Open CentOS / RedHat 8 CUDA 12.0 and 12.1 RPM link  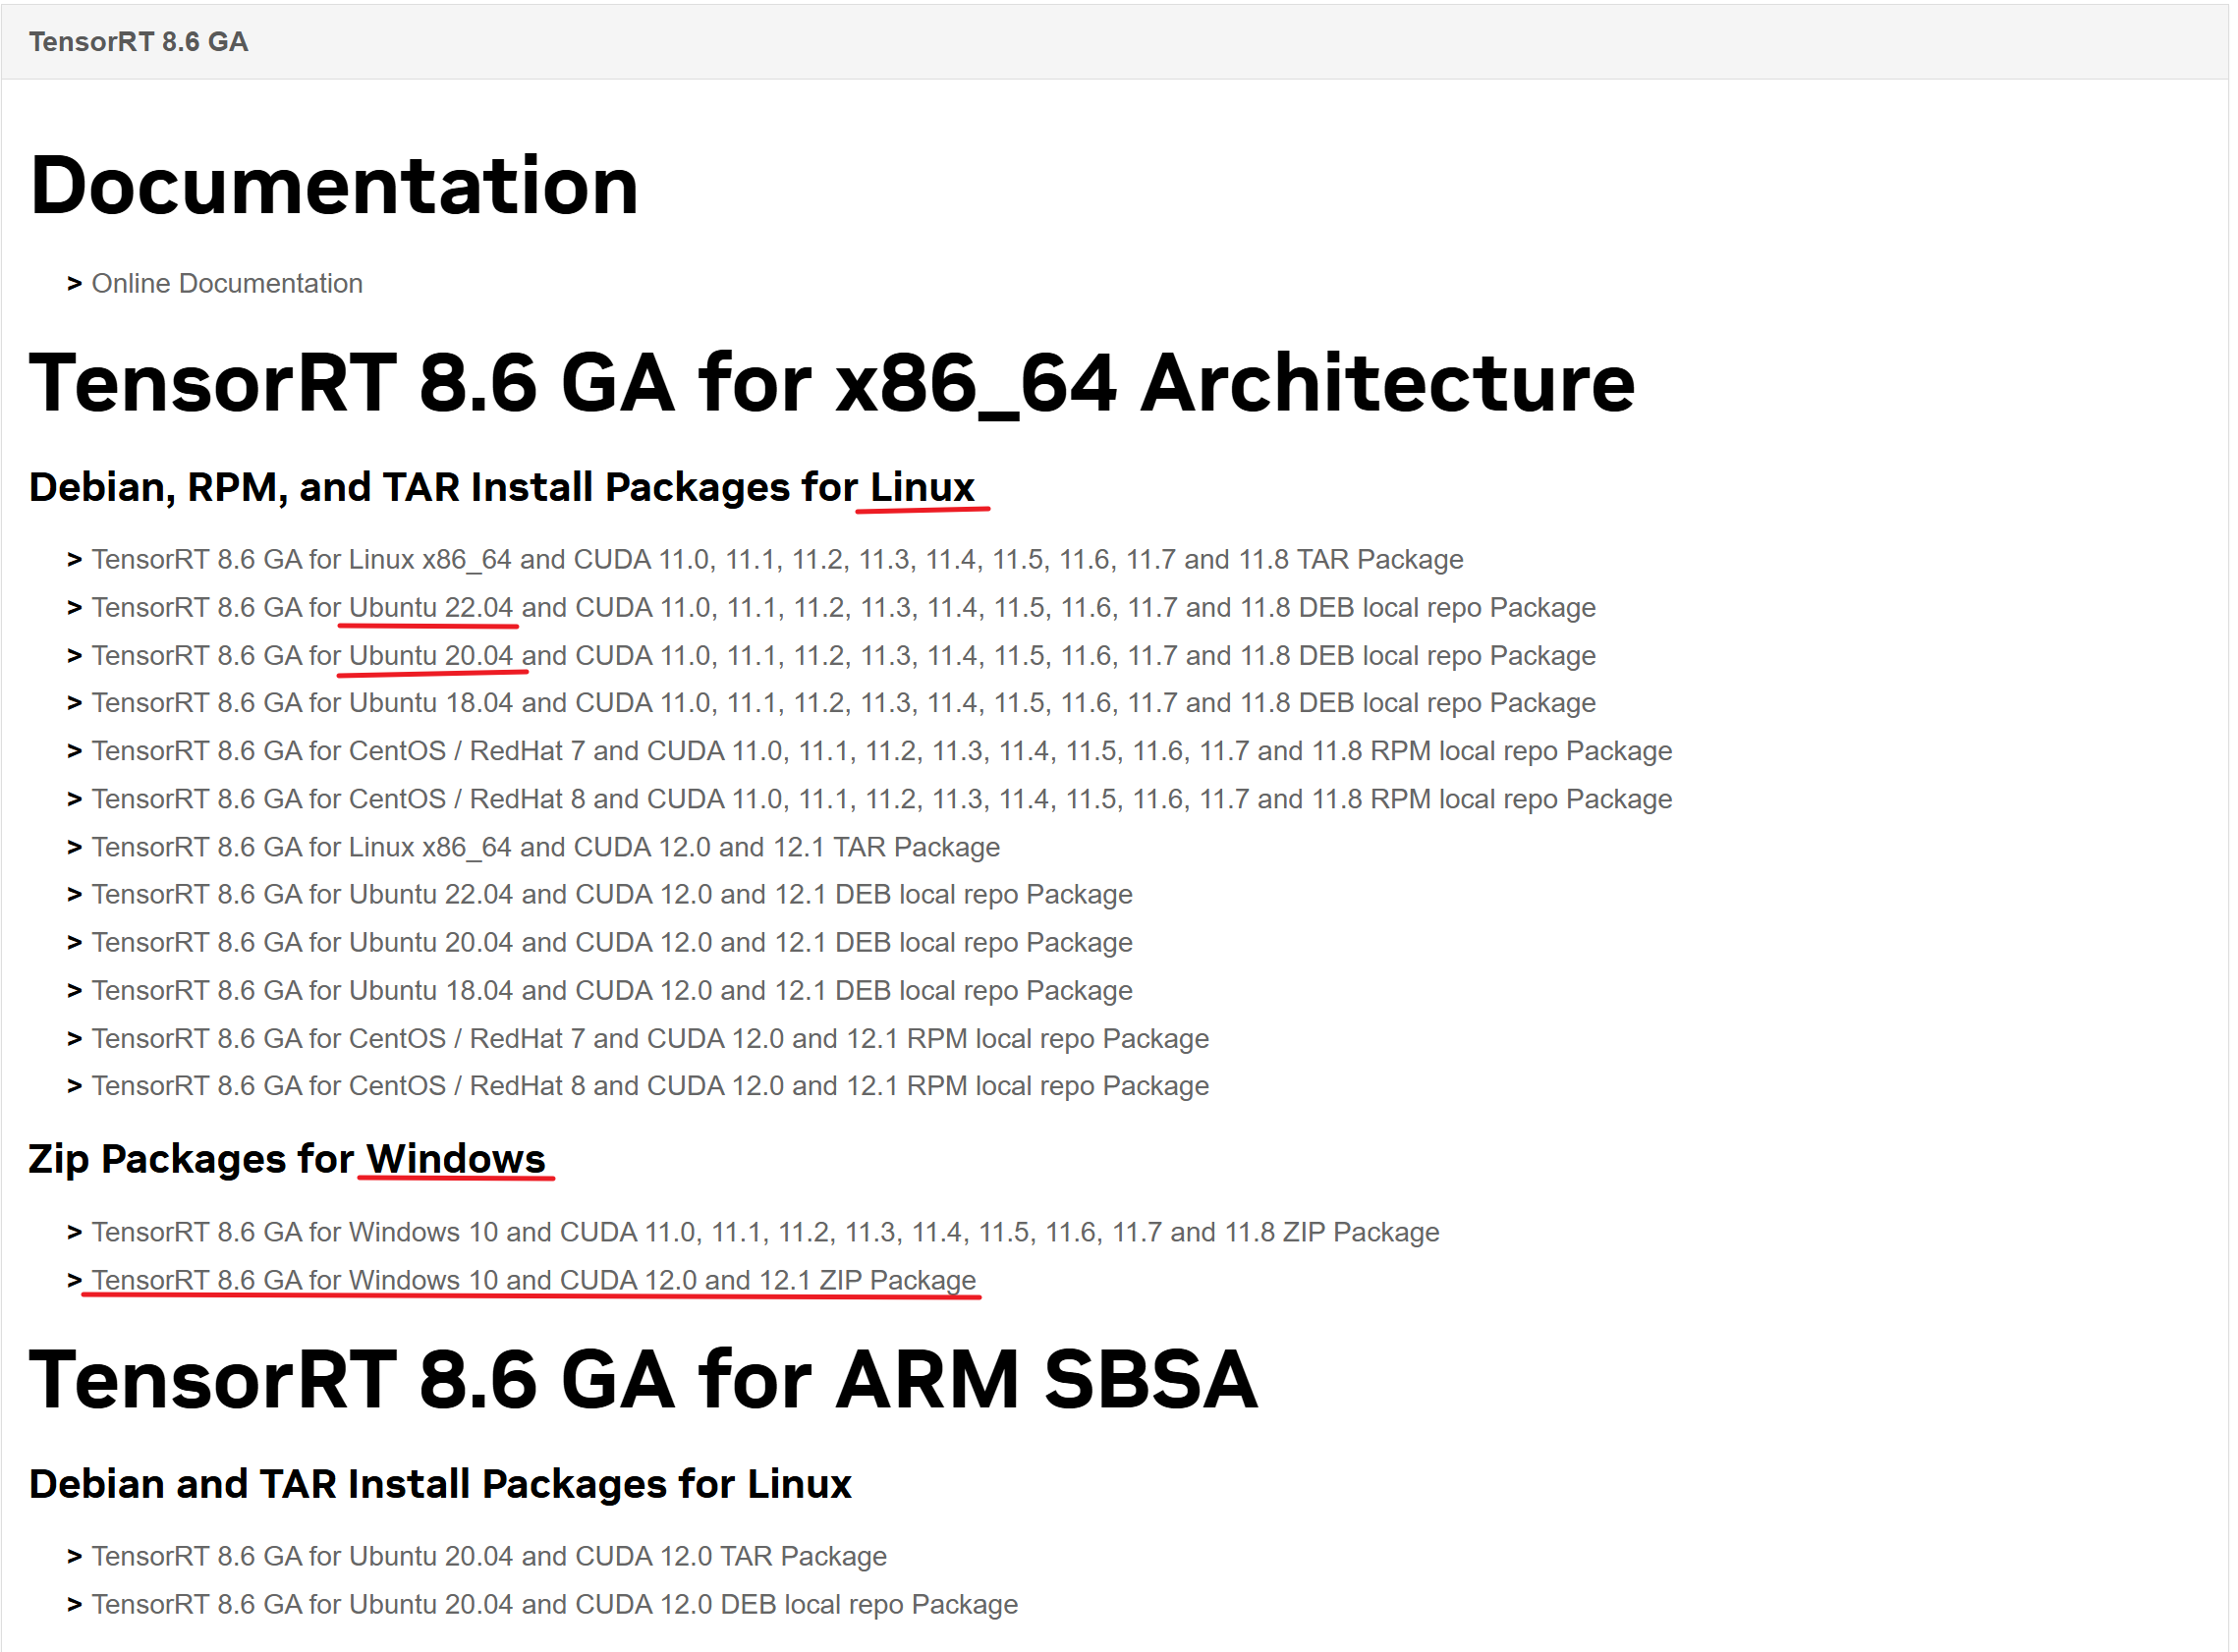tap(650, 1086)
